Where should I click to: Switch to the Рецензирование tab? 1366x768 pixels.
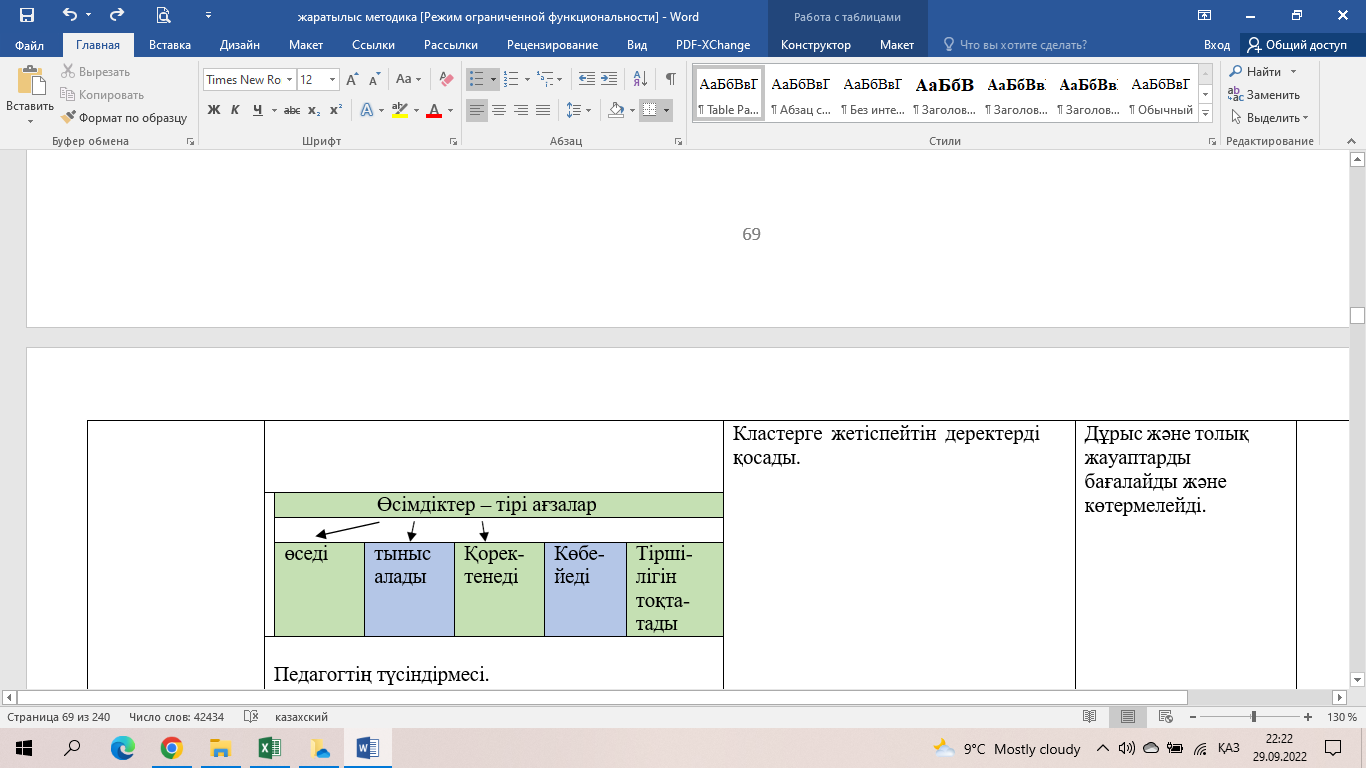(552, 45)
